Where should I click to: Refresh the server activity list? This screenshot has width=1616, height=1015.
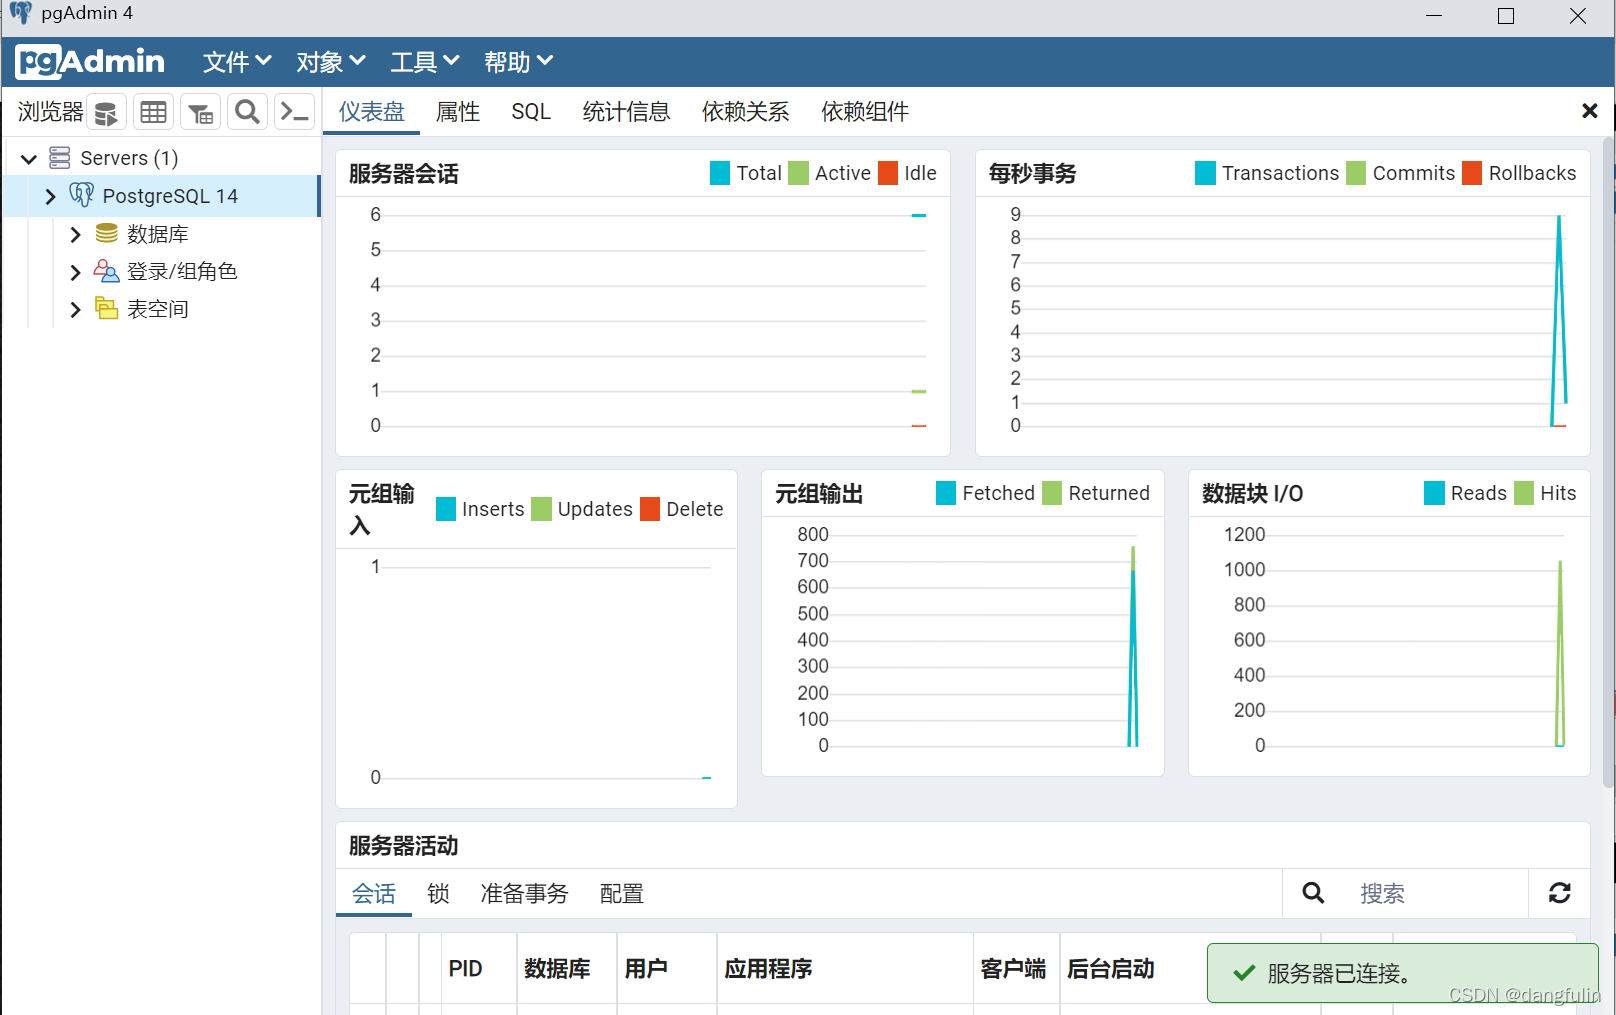[1559, 893]
